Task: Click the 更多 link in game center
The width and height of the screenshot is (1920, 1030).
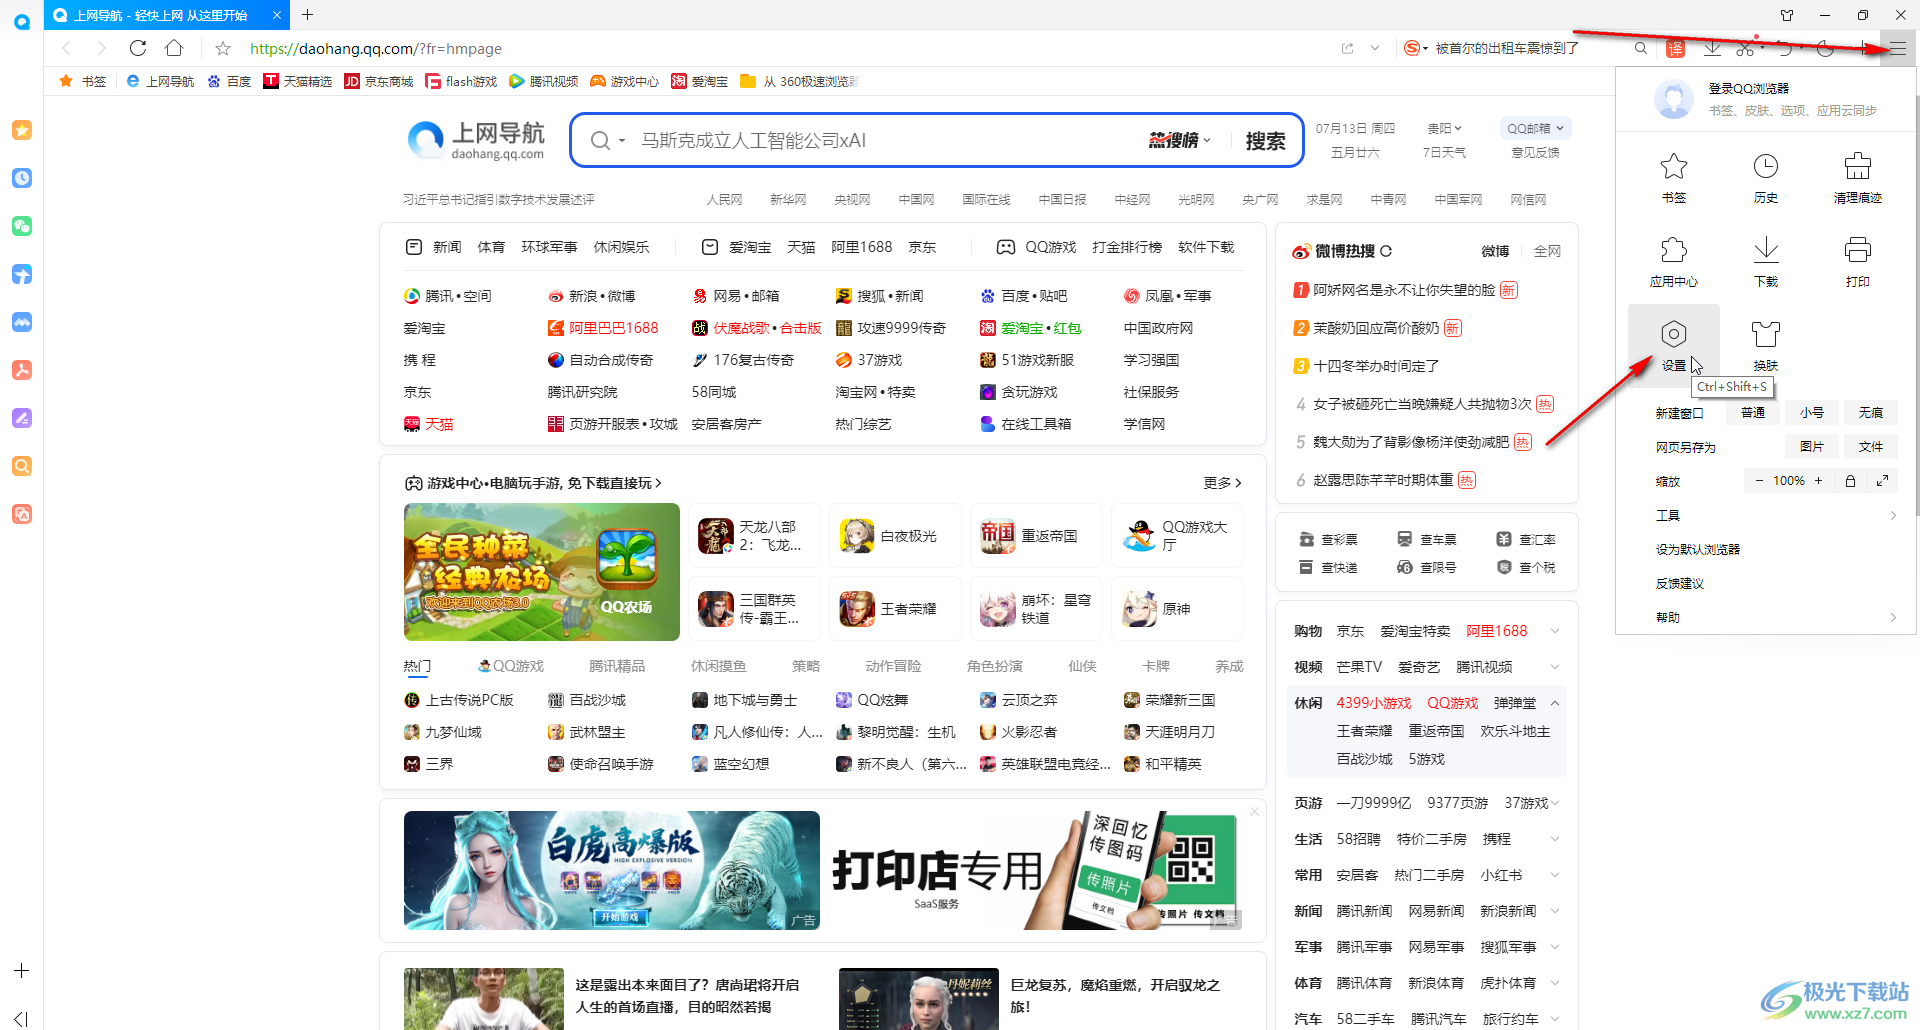Action: [x=1223, y=483]
